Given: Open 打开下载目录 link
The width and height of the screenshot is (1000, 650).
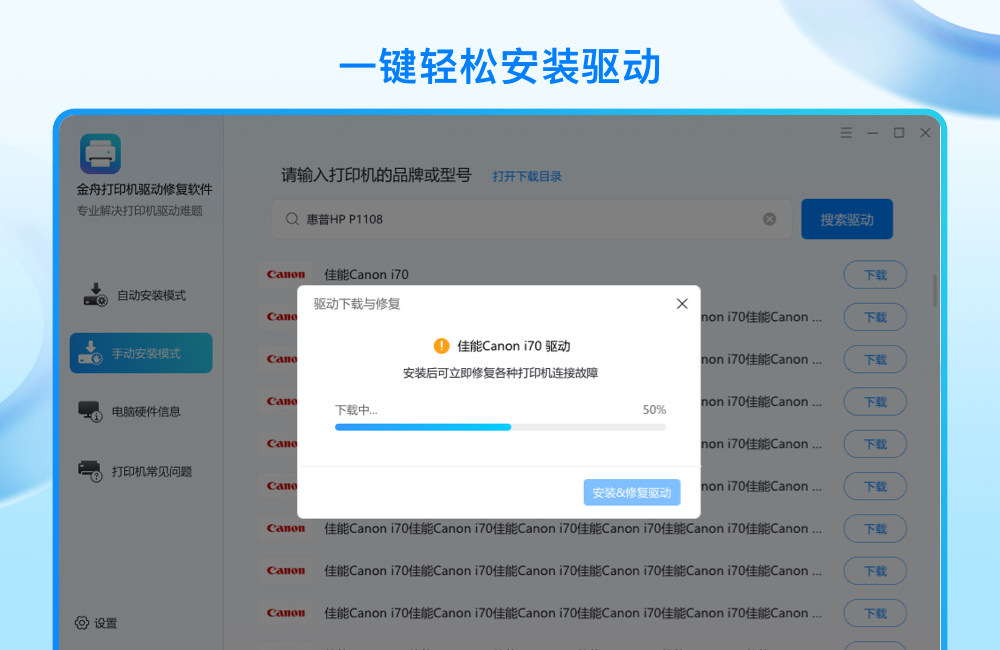Looking at the screenshot, I should (x=526, y=175).
